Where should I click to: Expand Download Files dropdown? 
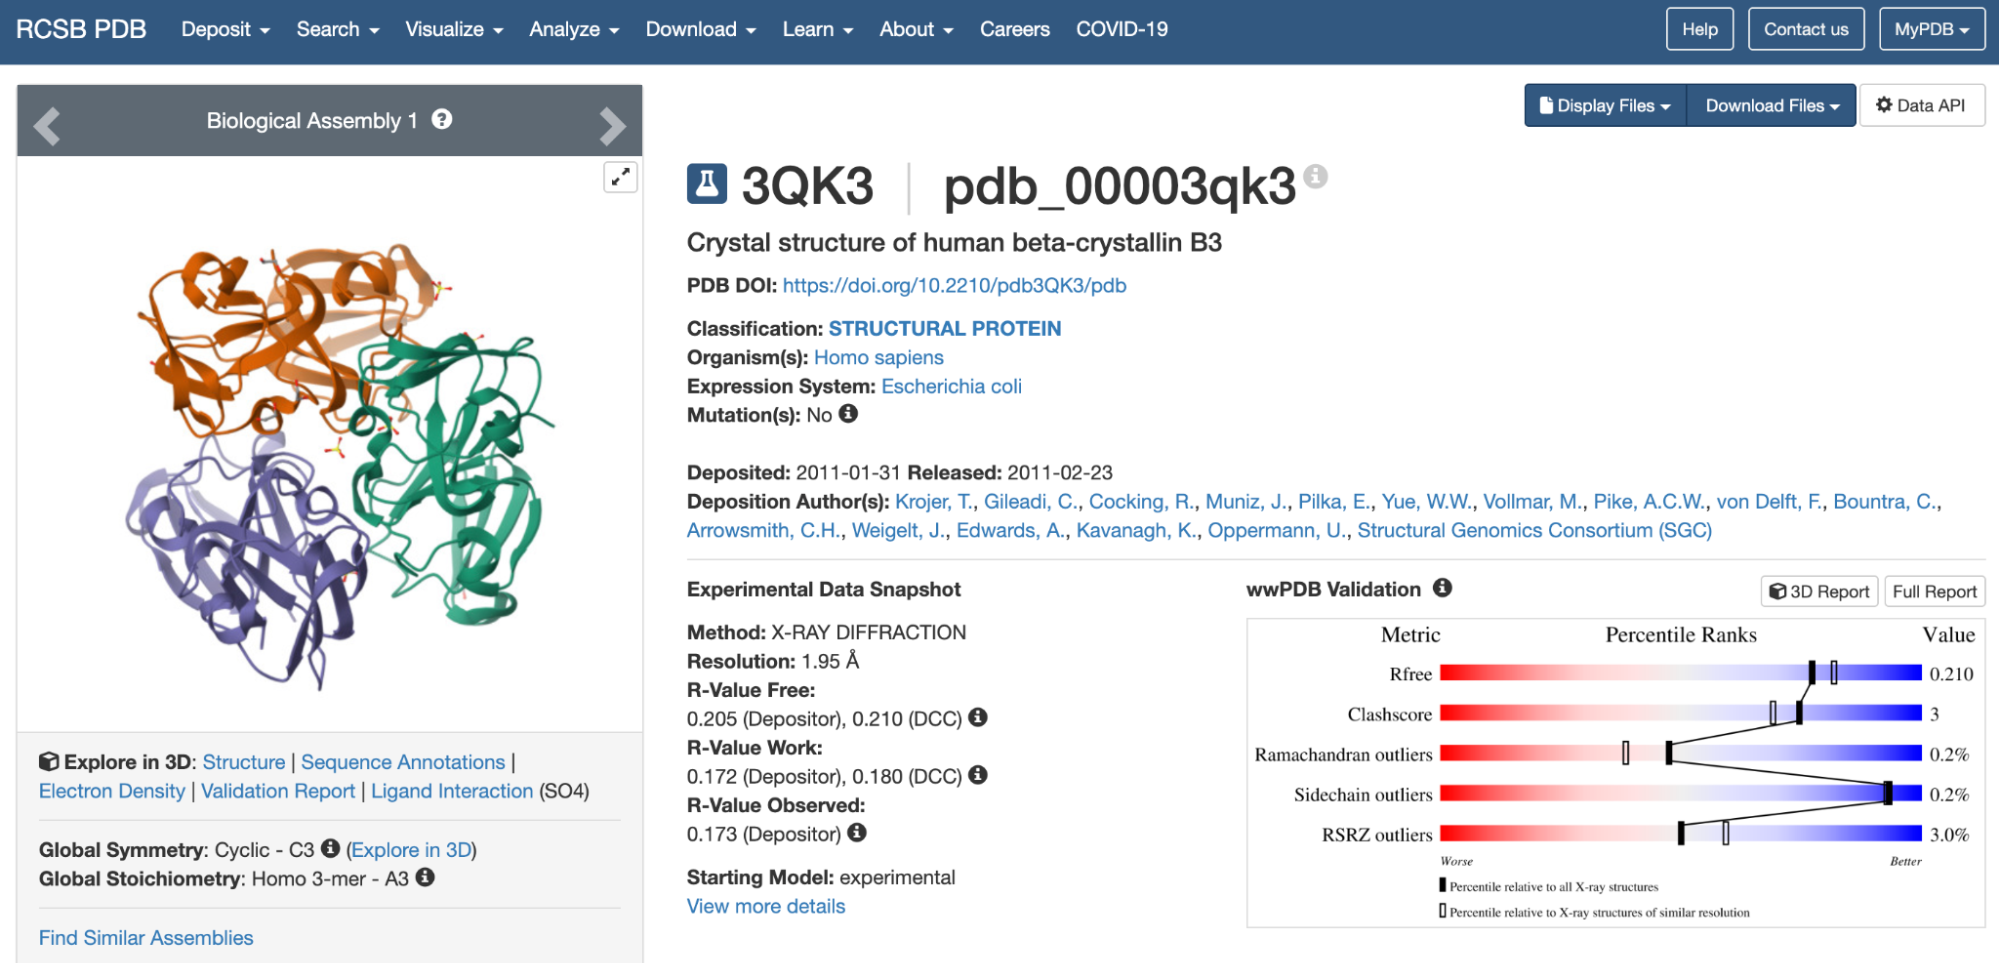tap(1772, 106)
